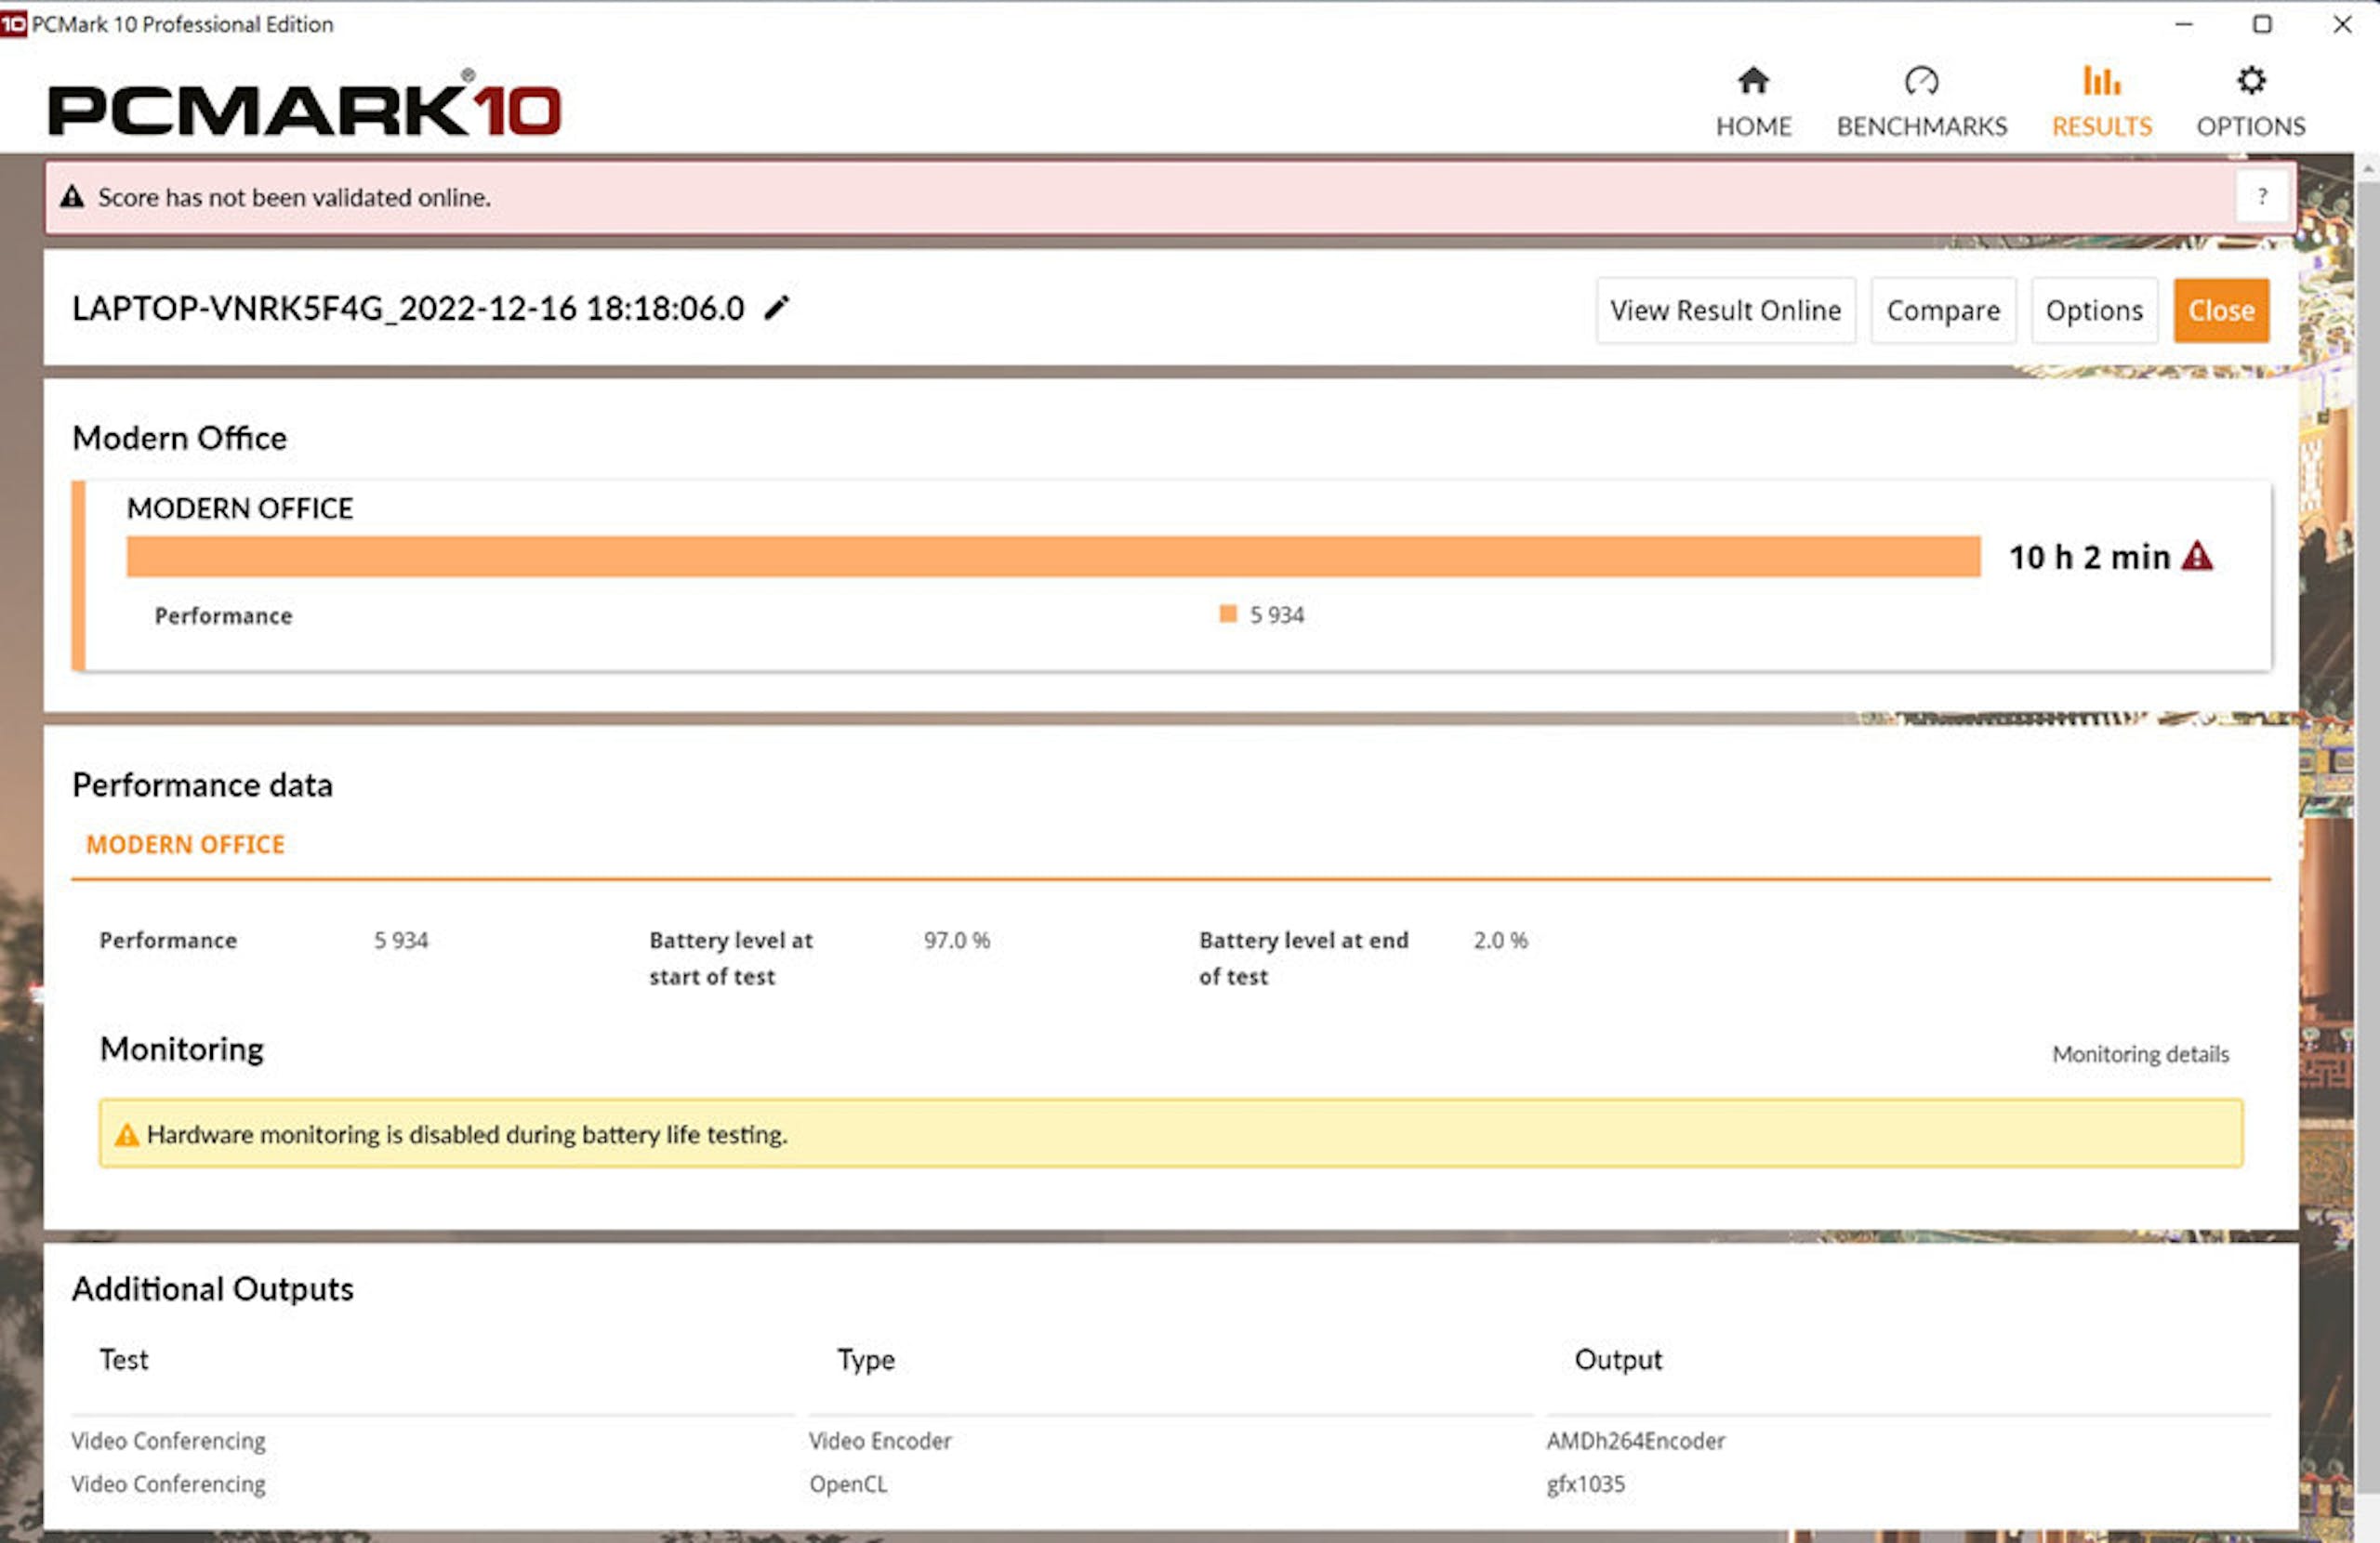This screenshot has height=1543, width=2380.
Task: Click PCMark 10 title bar app icon
Action: pos(13,24)
